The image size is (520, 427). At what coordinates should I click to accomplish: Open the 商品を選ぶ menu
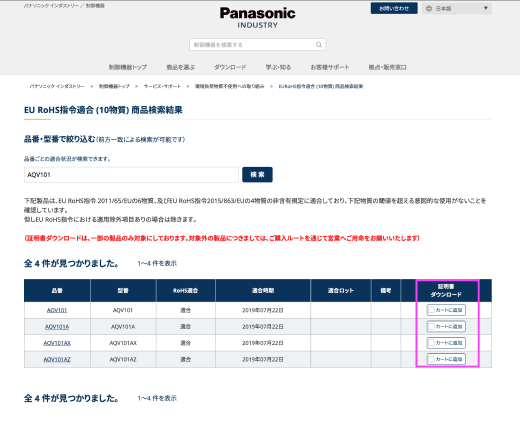(181, 67)
